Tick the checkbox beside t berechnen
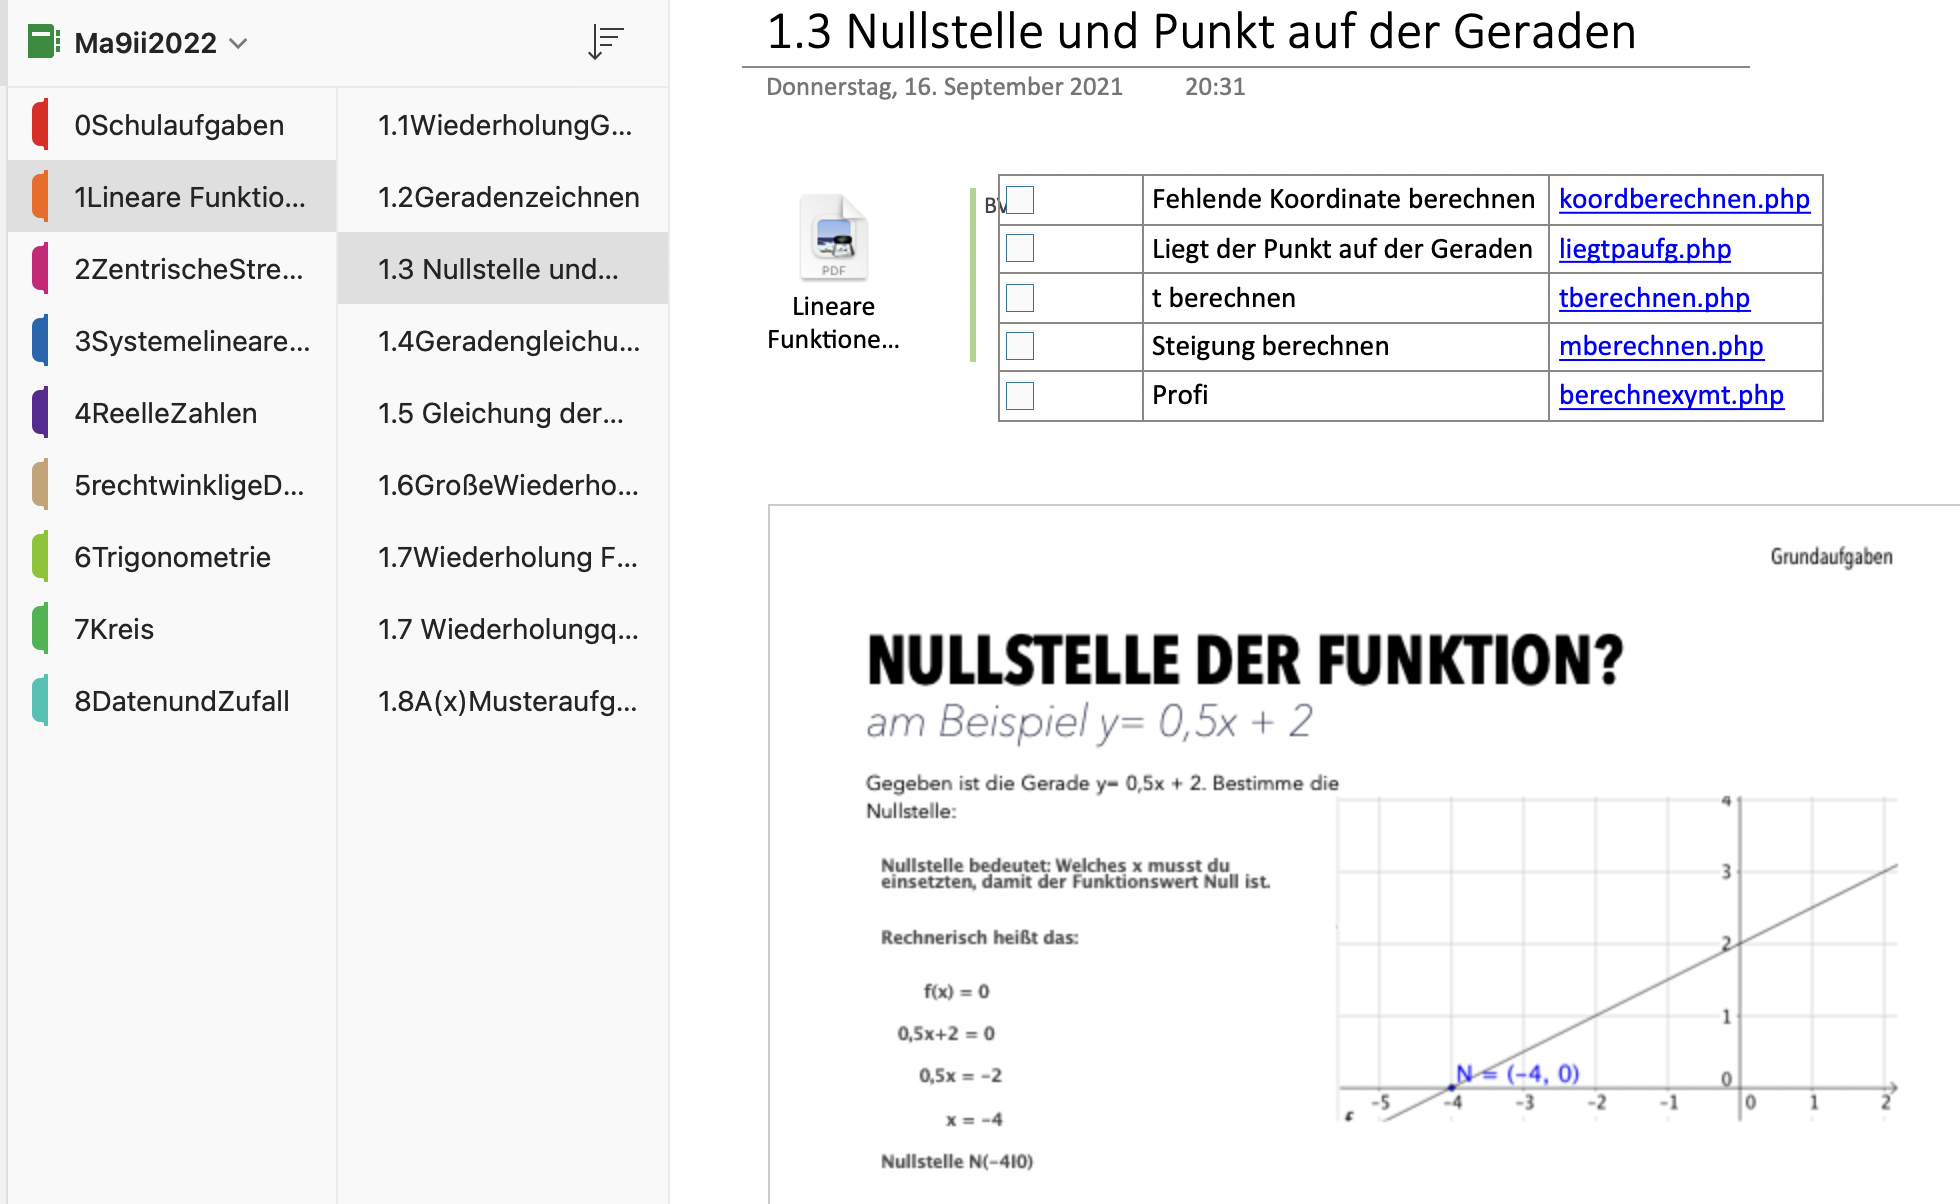 pos(1020,298)
